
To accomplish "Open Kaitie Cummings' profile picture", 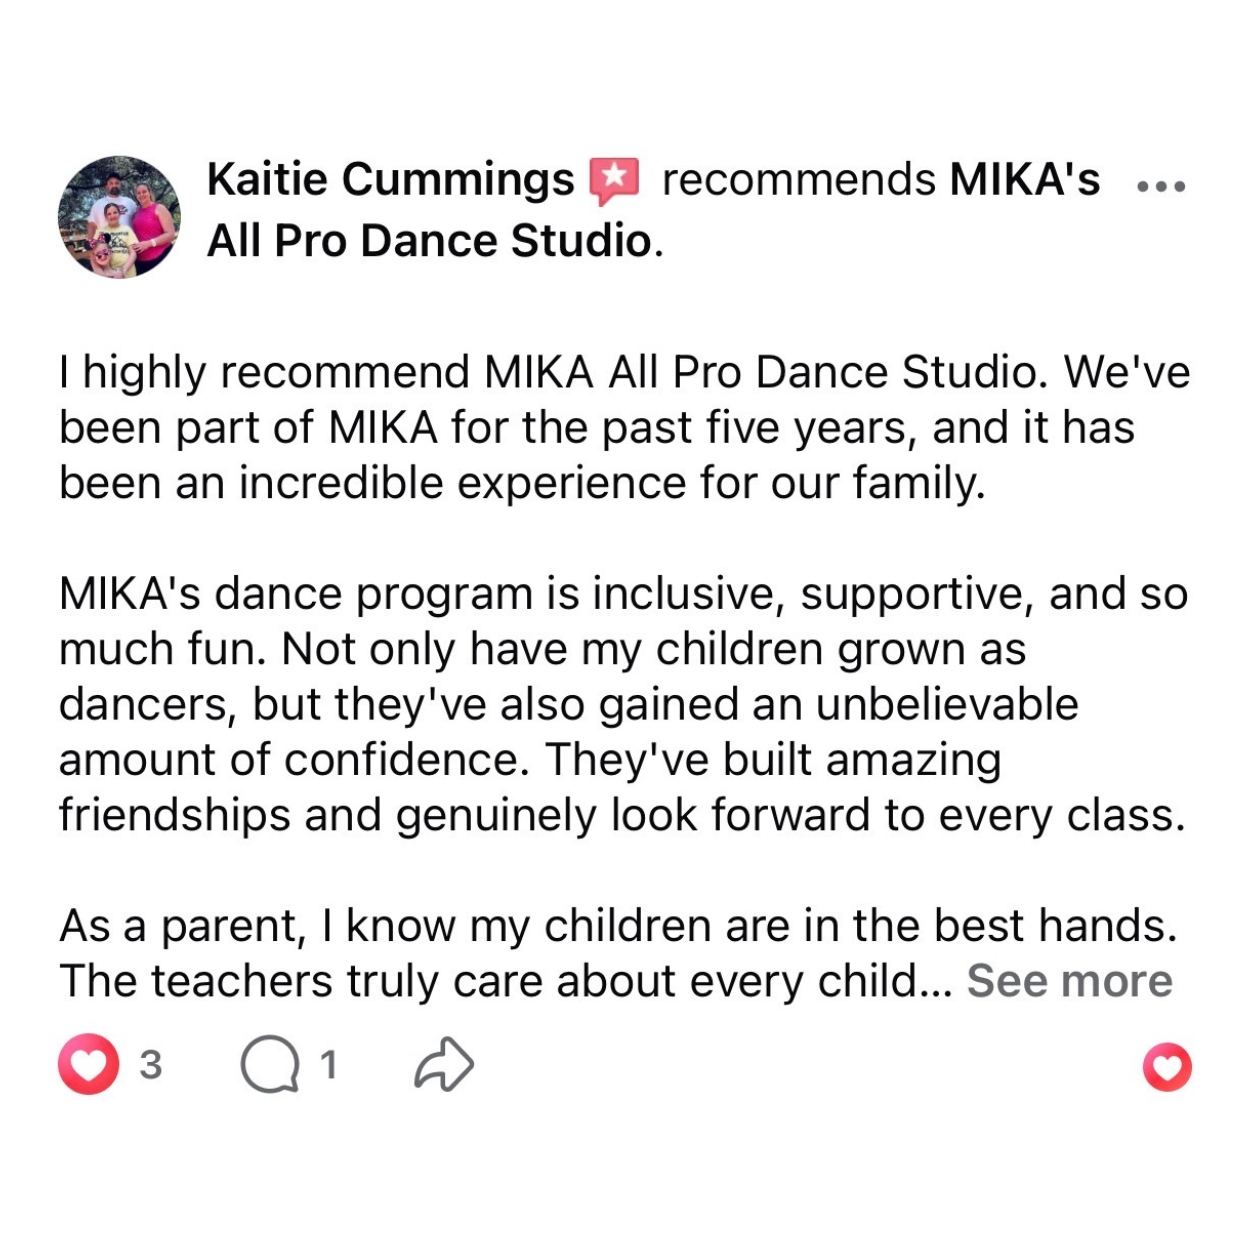I will [119, 217].
